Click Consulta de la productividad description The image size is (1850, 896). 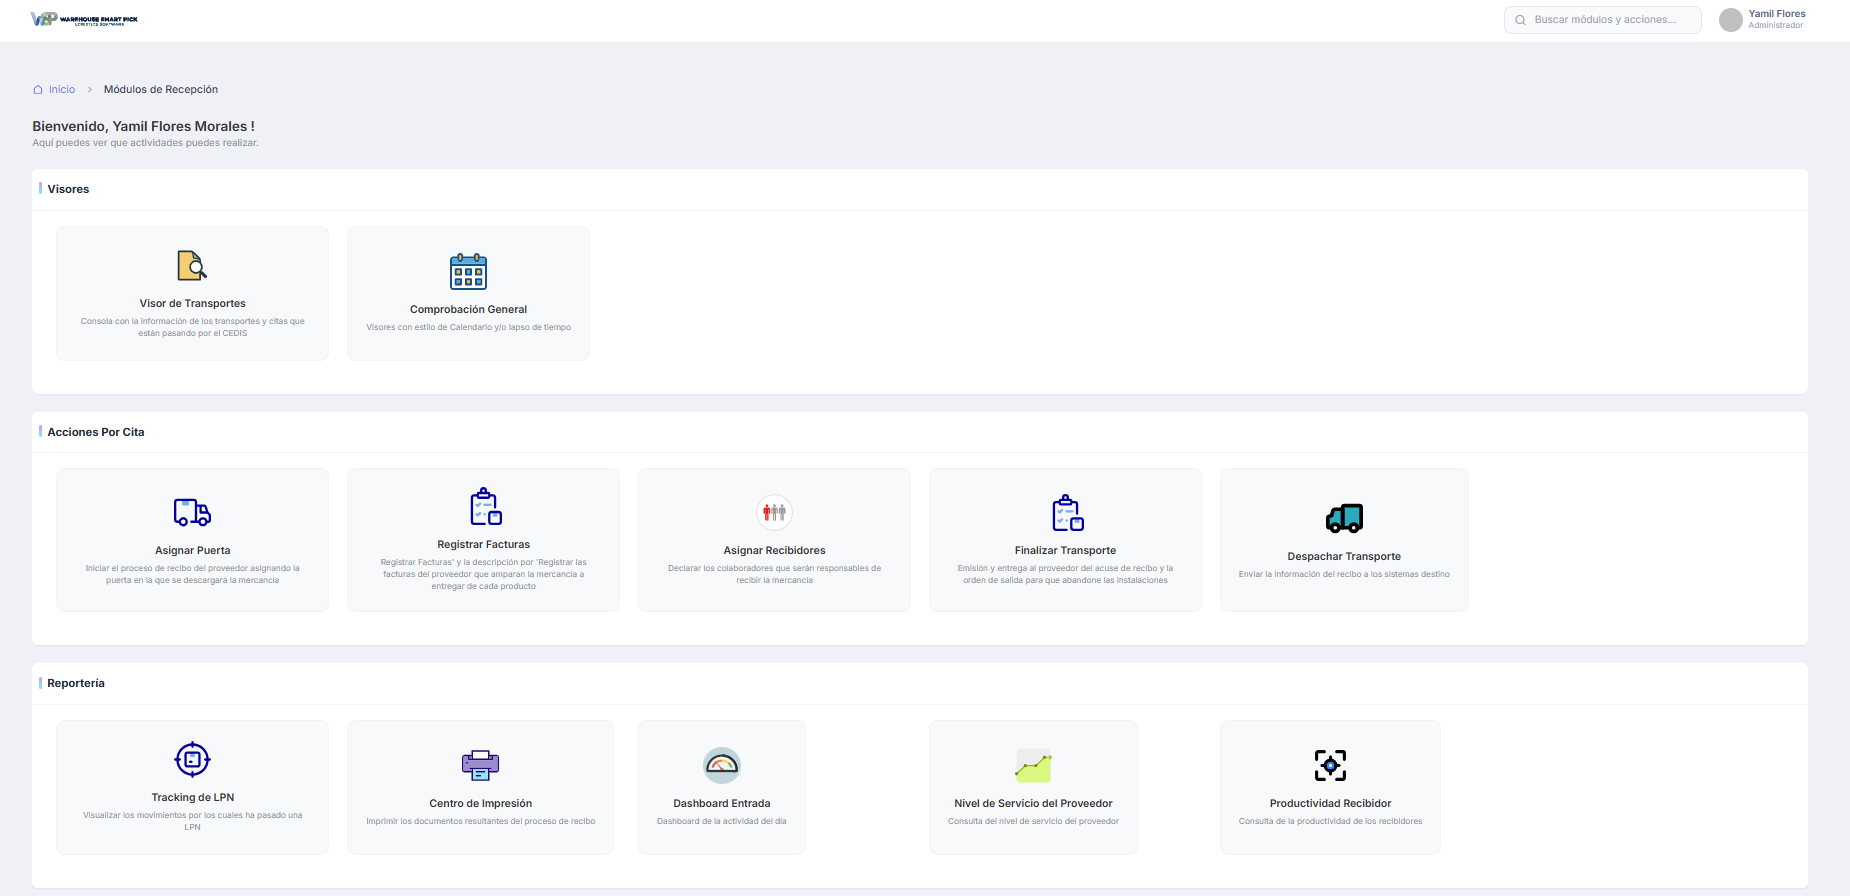point(1330,821)
